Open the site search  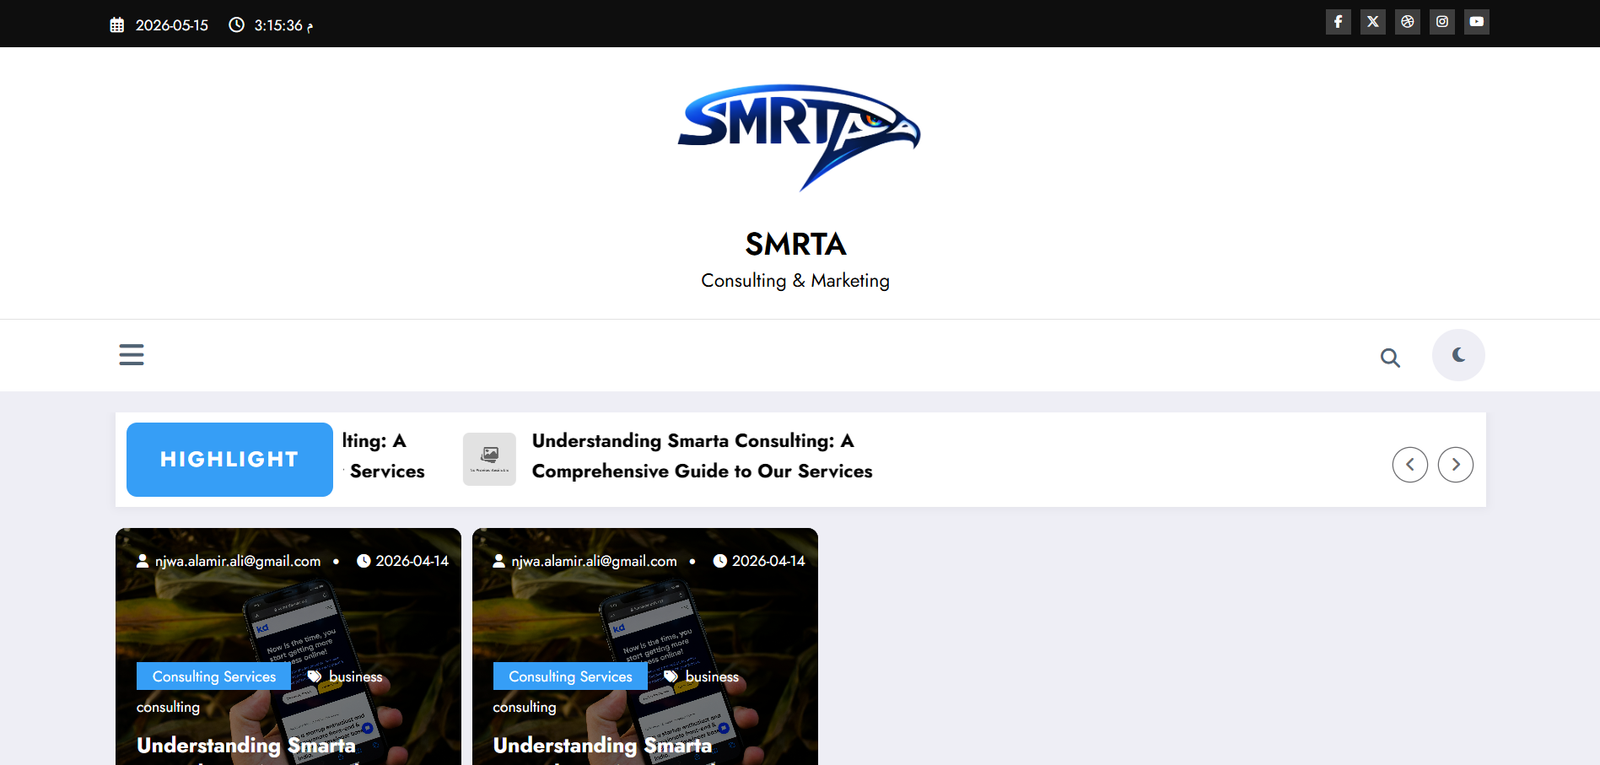tap(1390, 357)
